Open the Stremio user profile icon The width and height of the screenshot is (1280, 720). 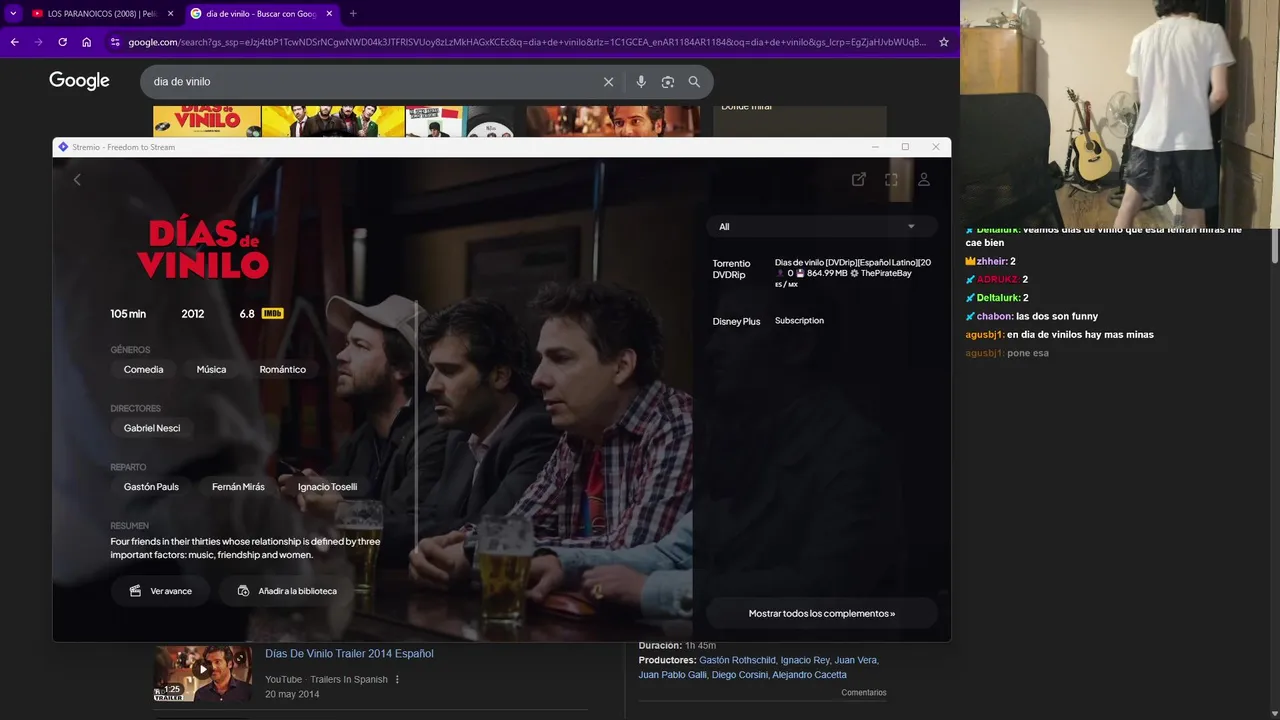pyautogui.click(x=924, y=180)
